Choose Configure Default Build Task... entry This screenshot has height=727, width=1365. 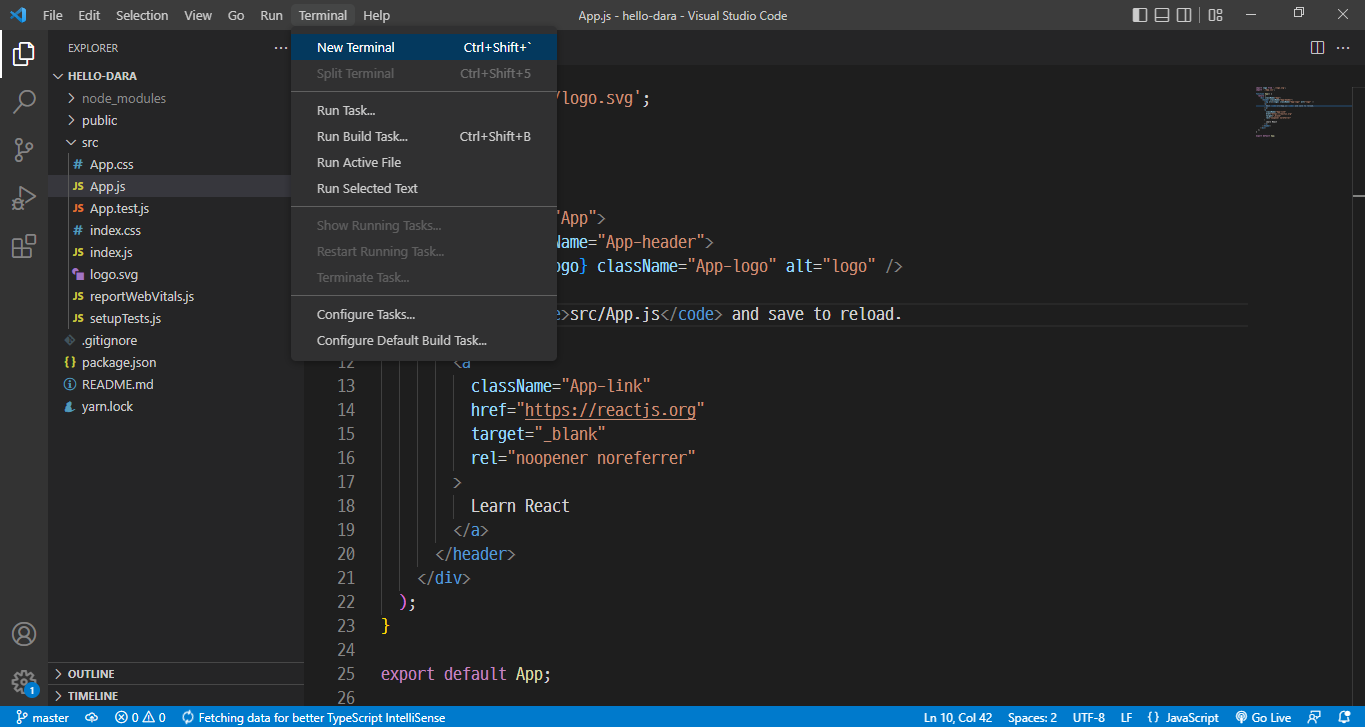click(424, 340)
